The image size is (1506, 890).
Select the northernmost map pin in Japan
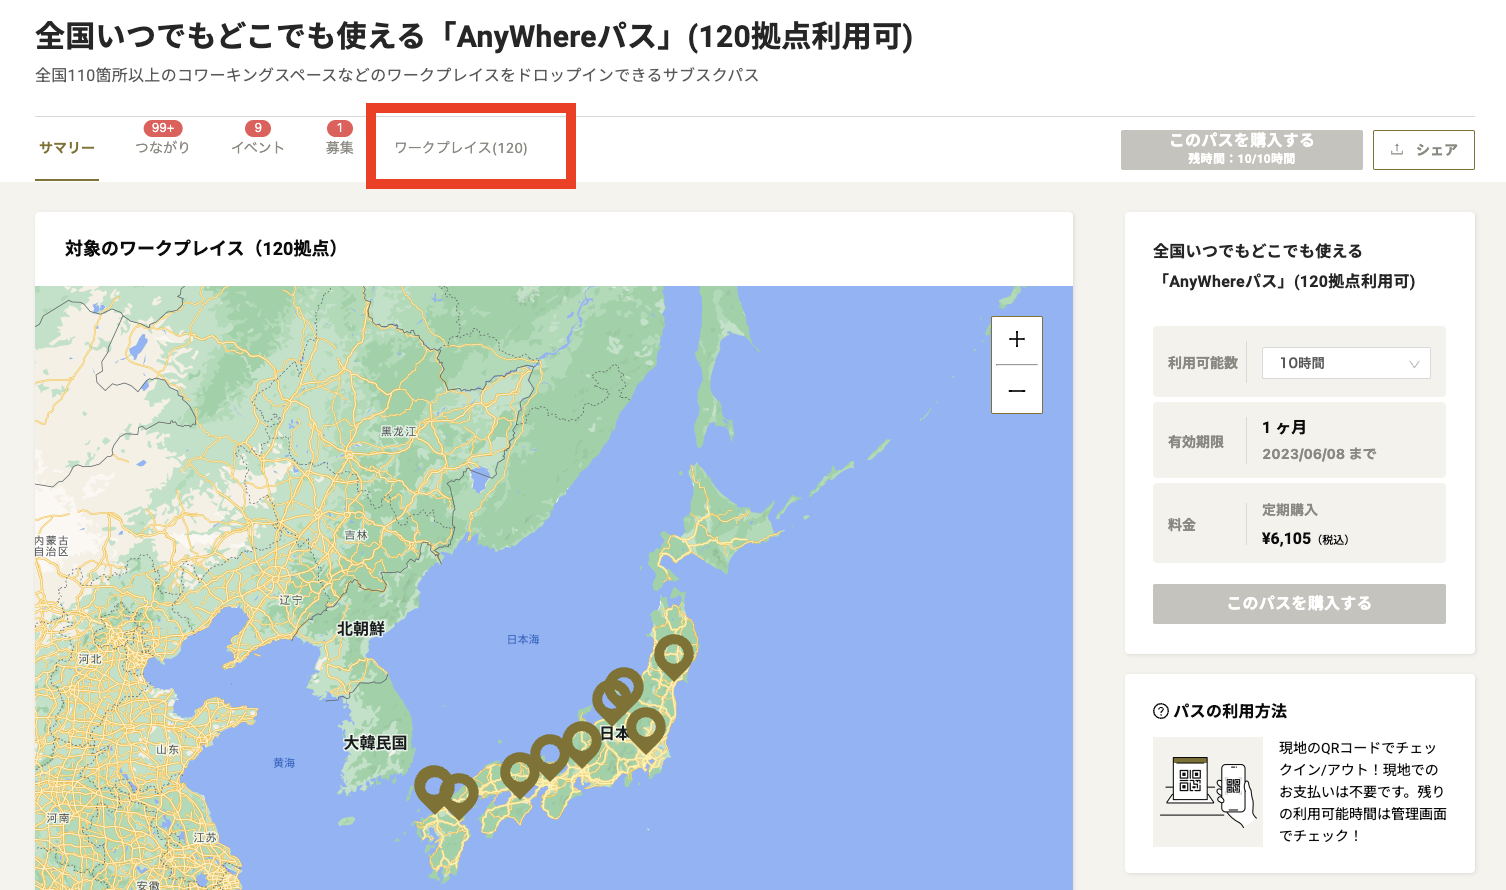[x=674, y=657]
